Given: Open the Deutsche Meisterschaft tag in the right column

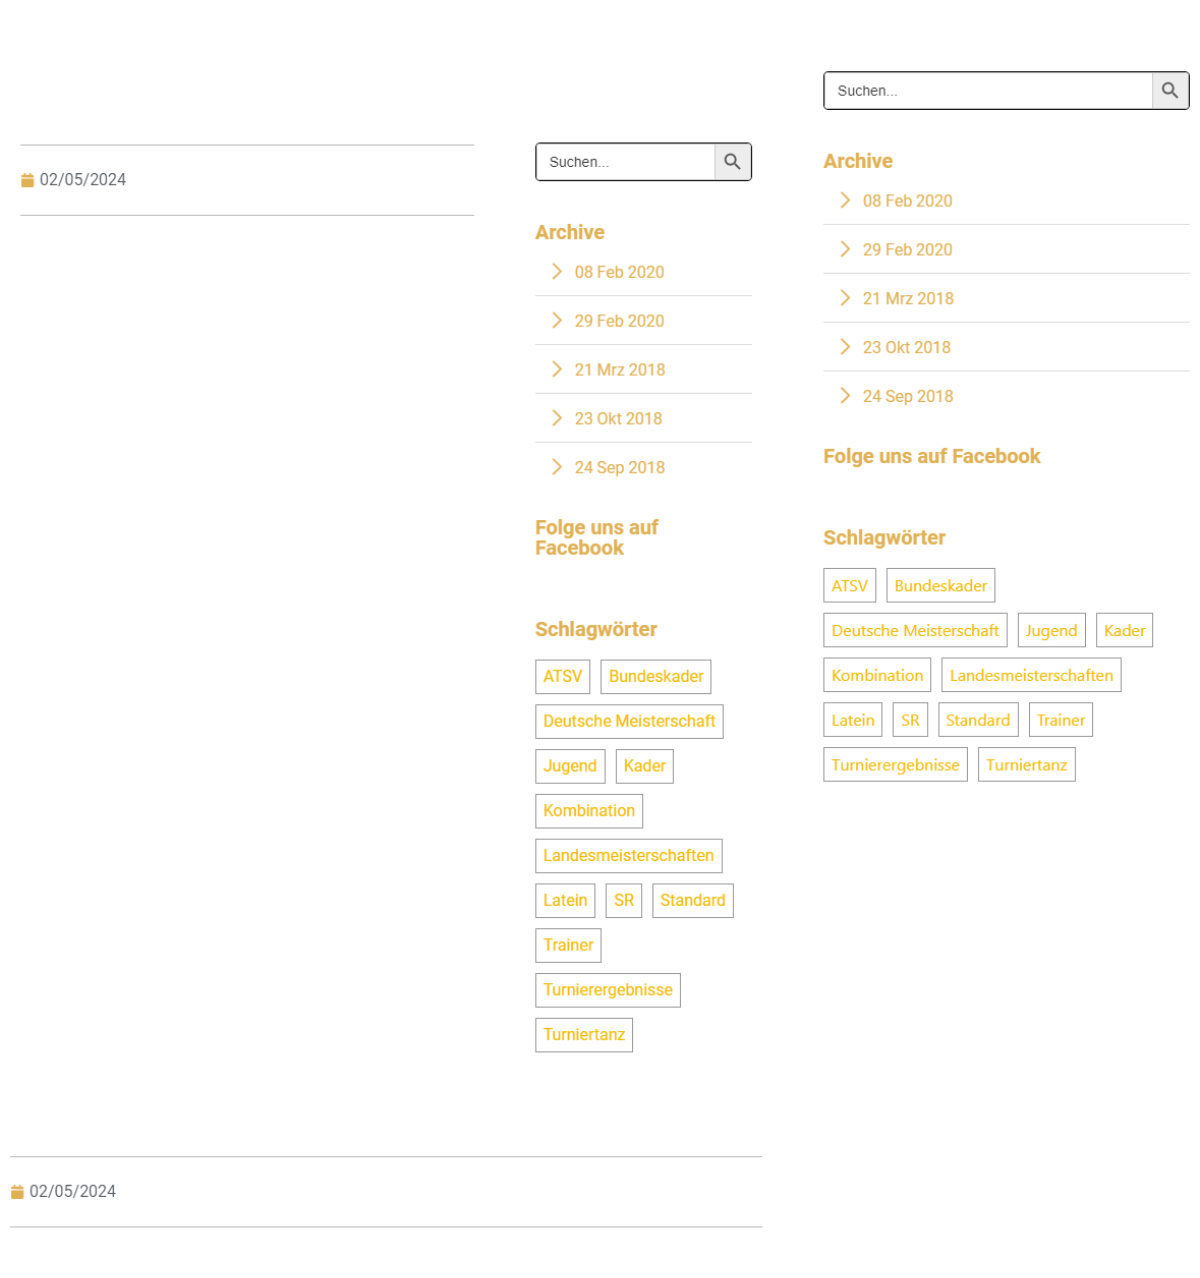Looking at the screenshot, I should 915,631.
